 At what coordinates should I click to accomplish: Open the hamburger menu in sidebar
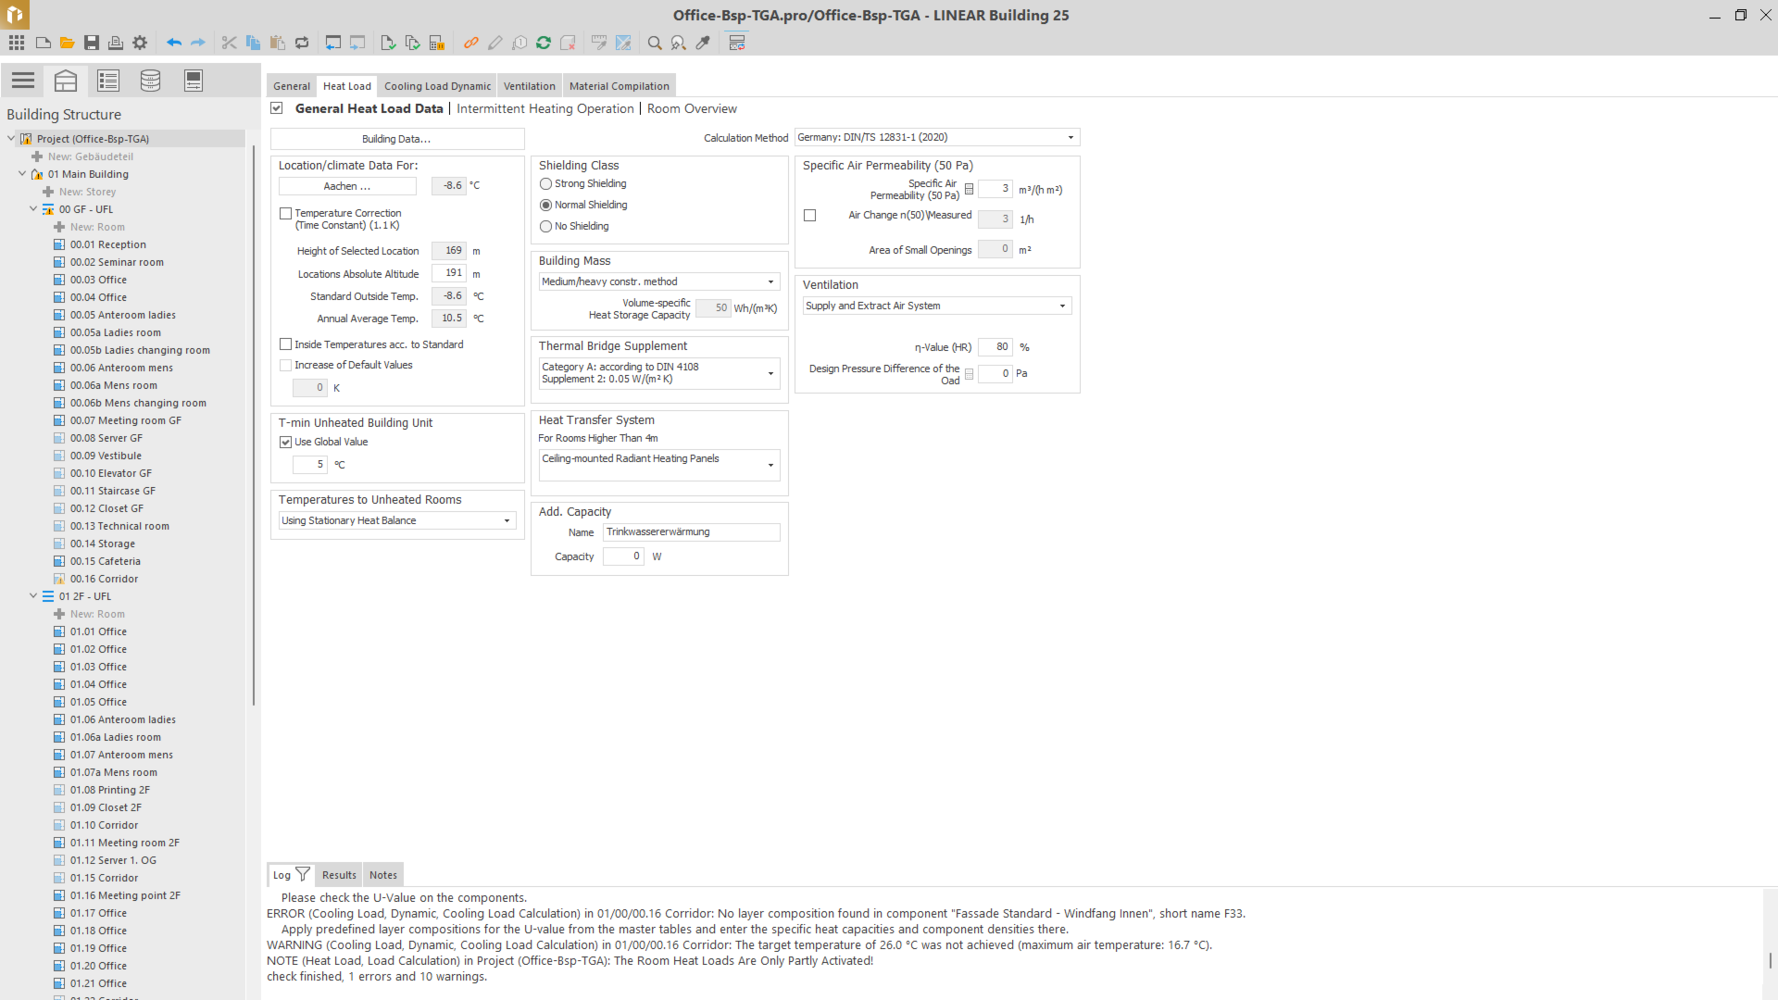23,80
